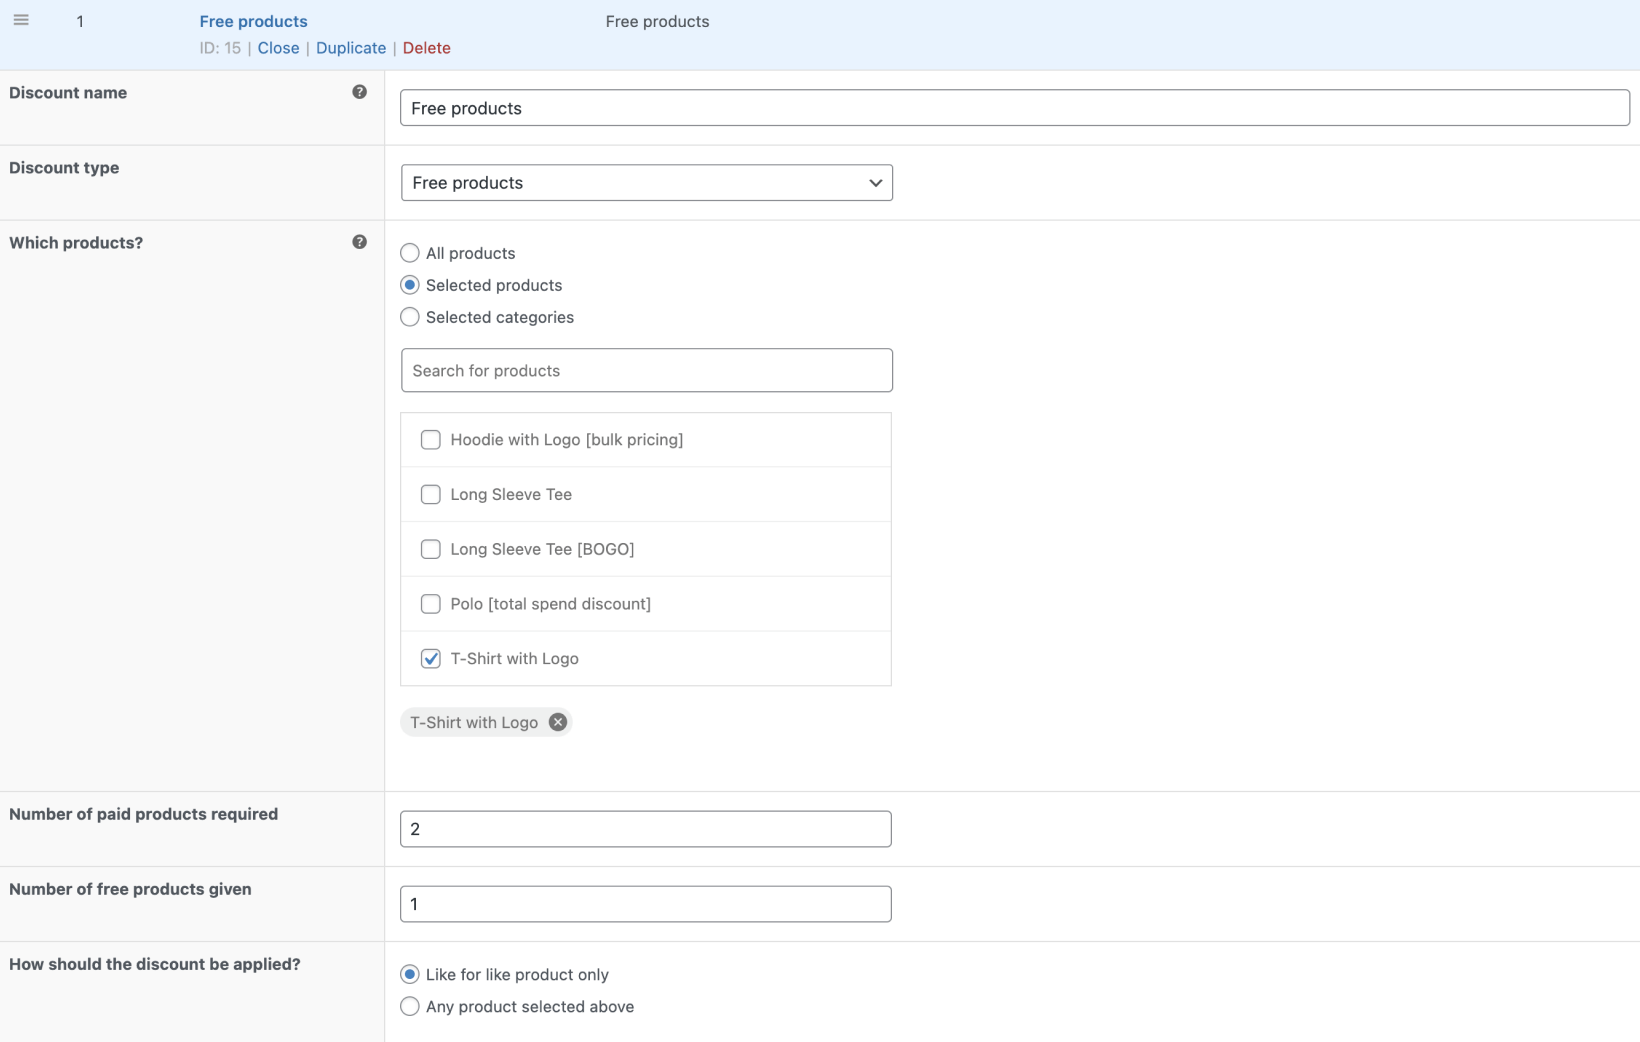1640x1042 pixels.
Task: Click the Close link under rule title
Action: click(278, 48)
